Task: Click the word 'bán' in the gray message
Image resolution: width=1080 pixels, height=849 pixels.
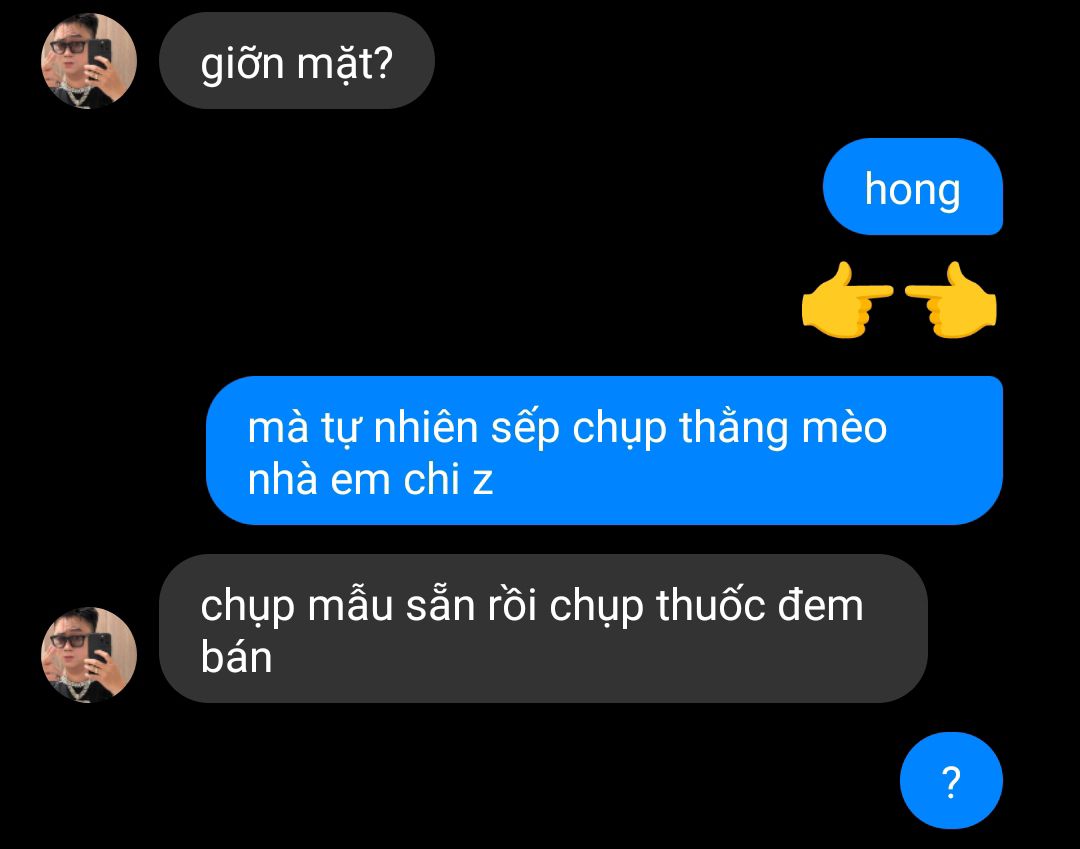Action: [x=236, y=657]
